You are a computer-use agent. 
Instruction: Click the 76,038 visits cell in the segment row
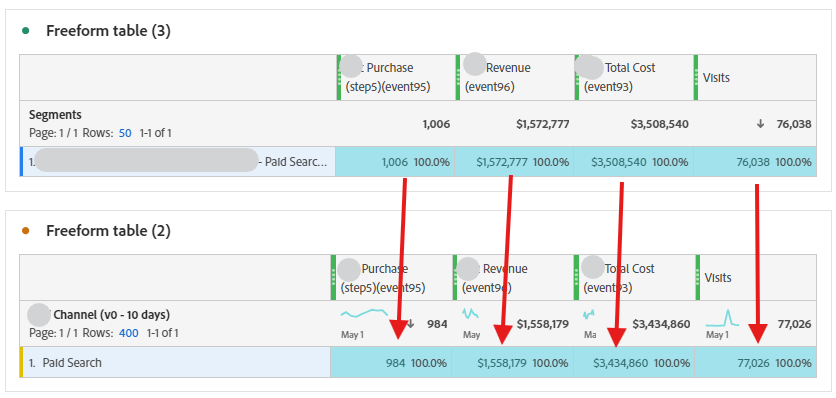click(755, 162)
